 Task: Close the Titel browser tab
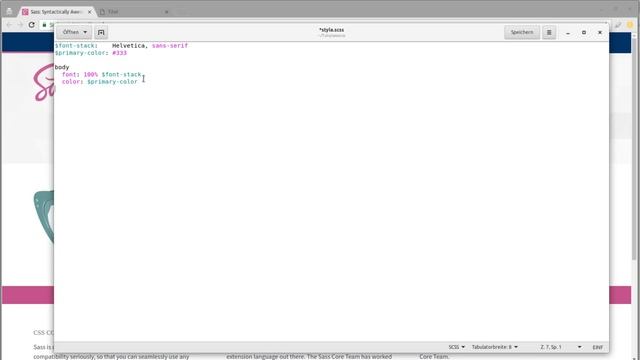tap(166, 12)
